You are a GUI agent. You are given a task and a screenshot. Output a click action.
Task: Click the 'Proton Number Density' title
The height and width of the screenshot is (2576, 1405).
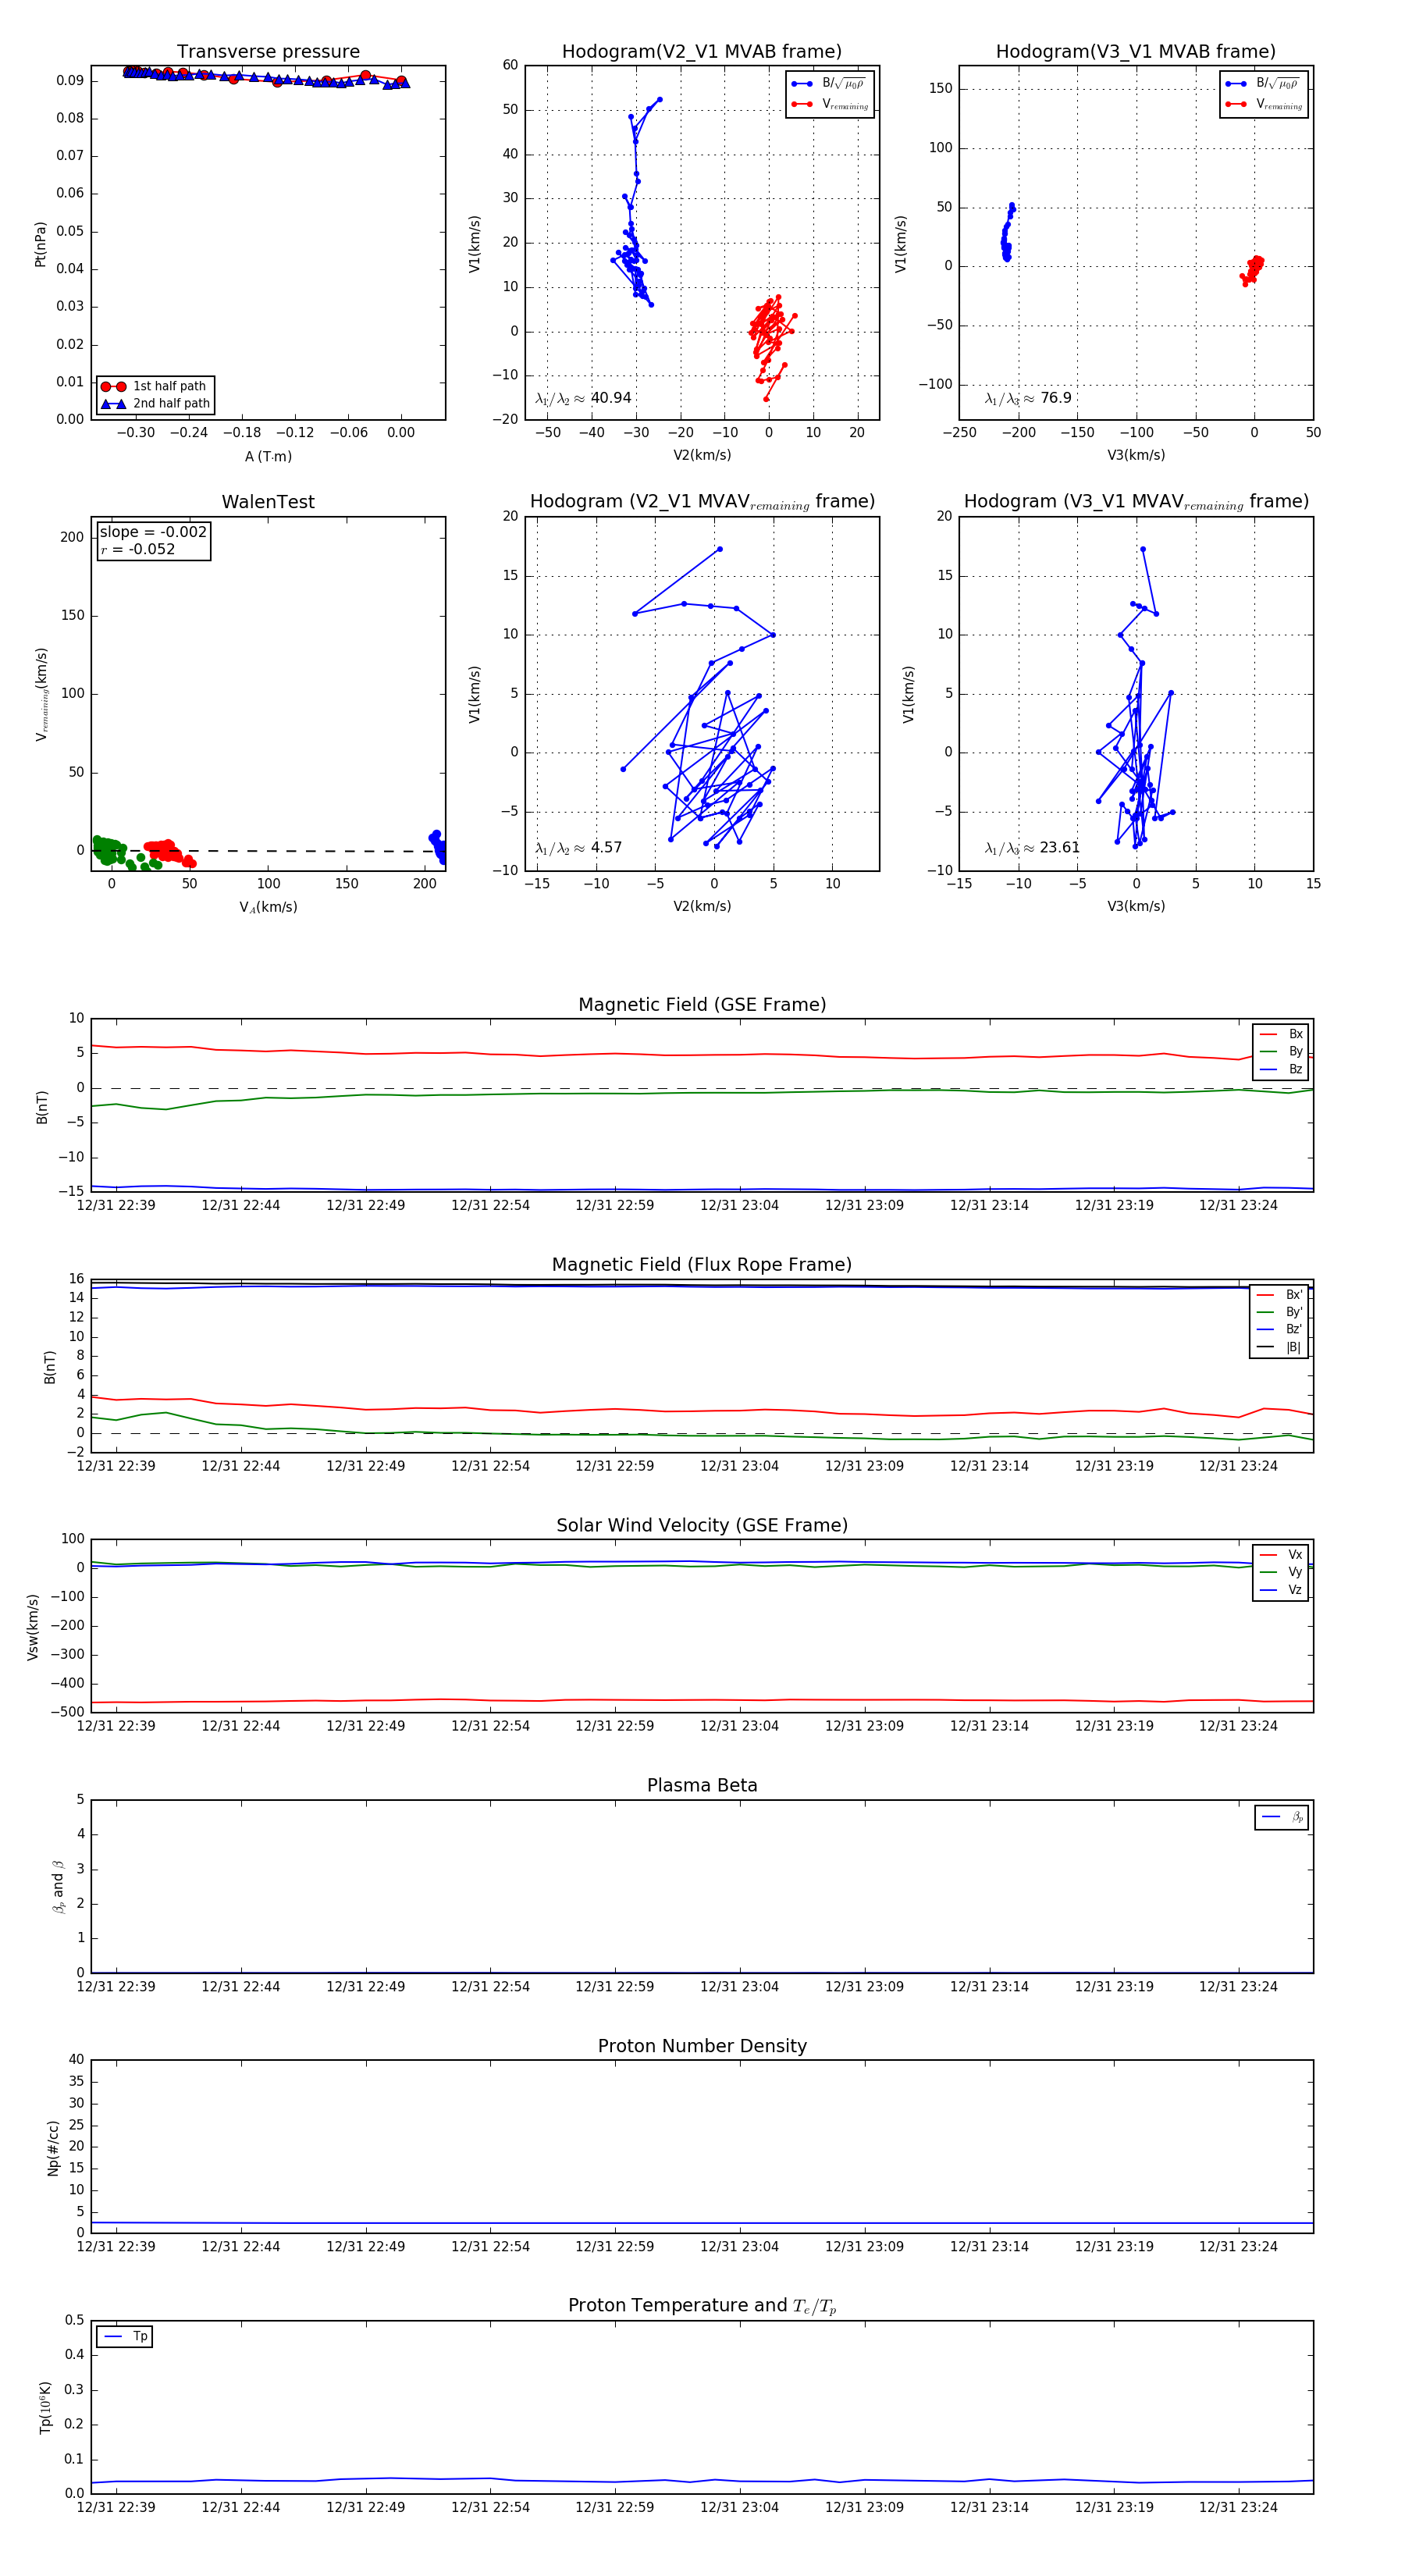click(702, 2046)
